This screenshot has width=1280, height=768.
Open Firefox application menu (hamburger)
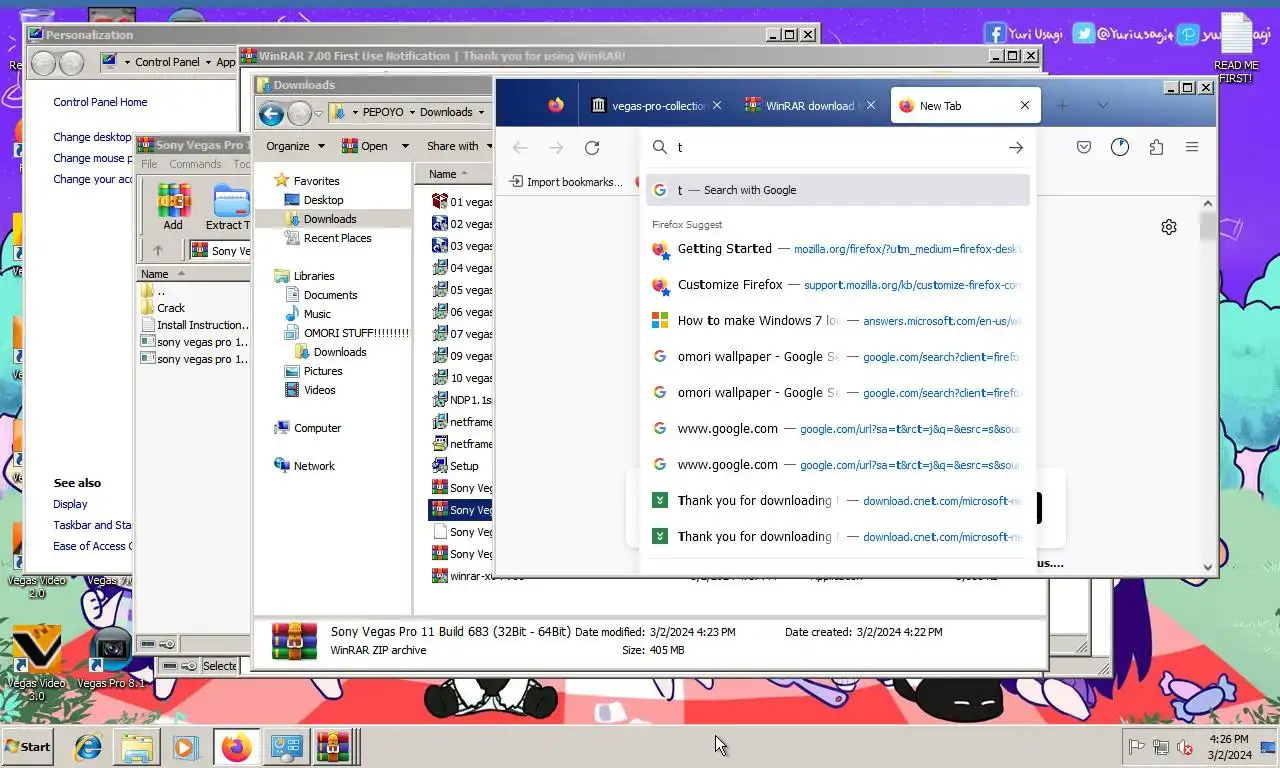1192,147
